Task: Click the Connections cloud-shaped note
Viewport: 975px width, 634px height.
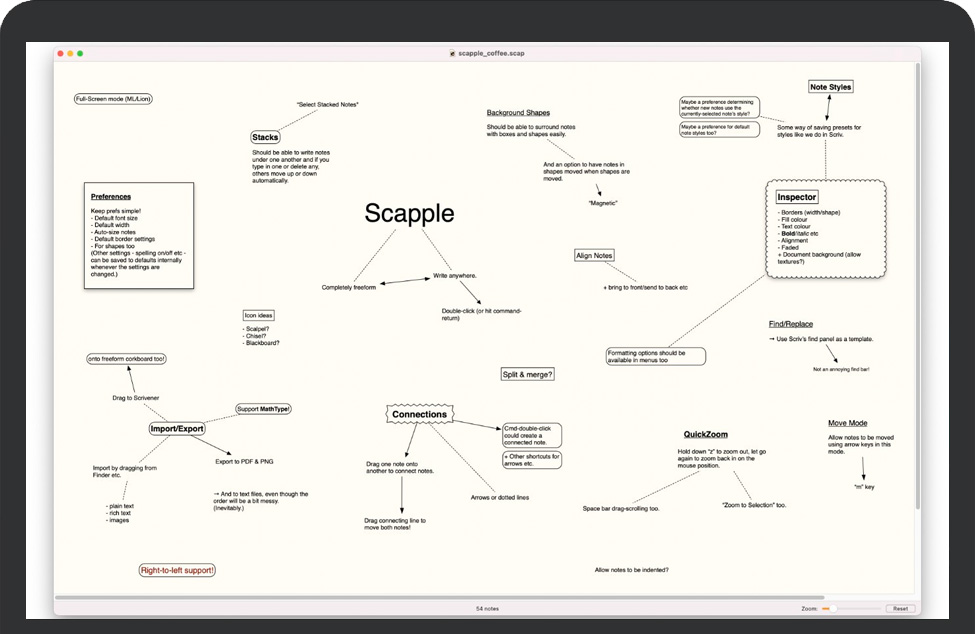Action: (x=419, y=414)
